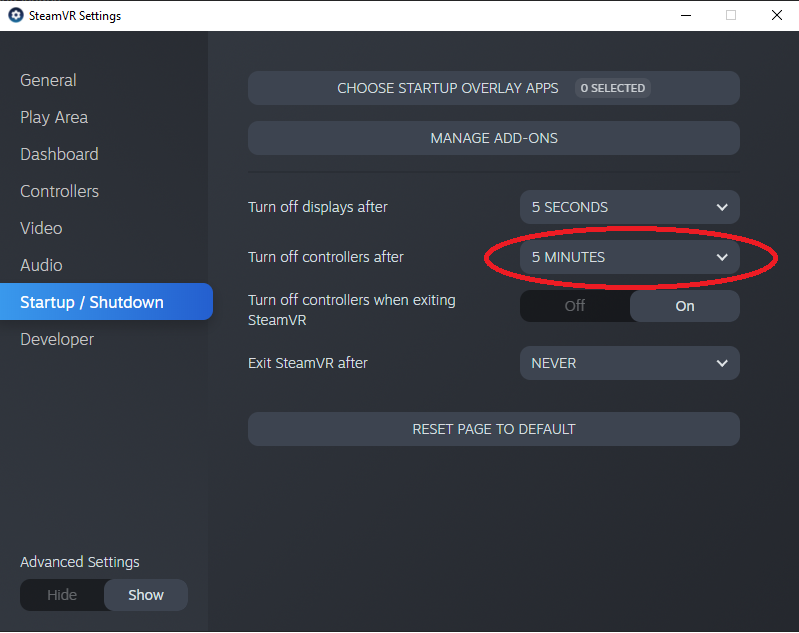Click the 'Advanced Settings' label

click(79, 562)
